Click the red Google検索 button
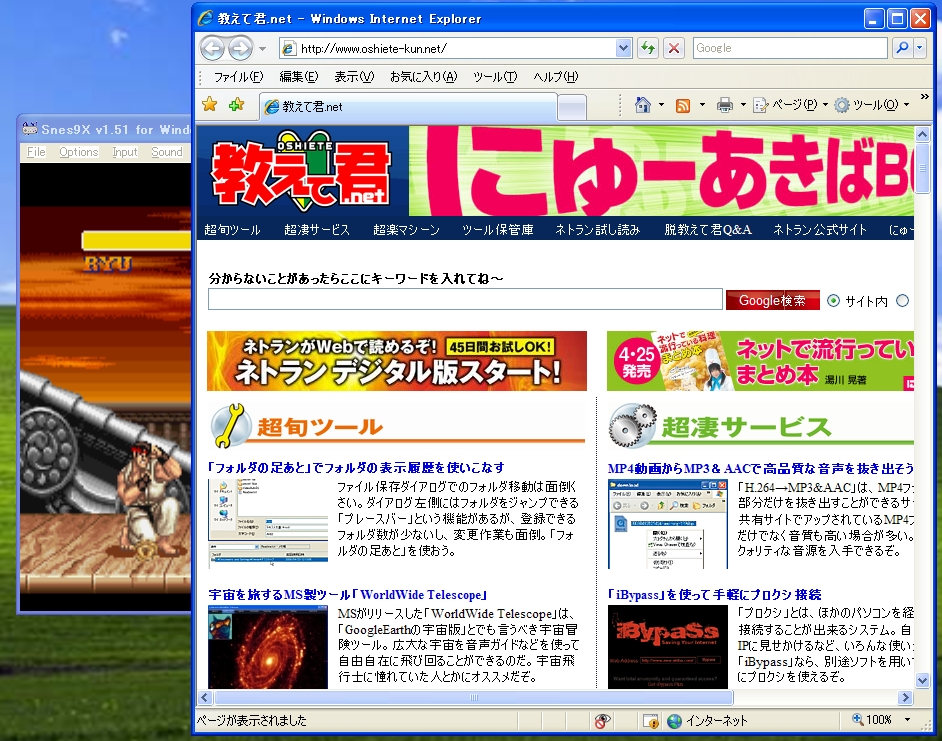Image resolution: width=942 pixels, height=741 pixels. pos(773,300)
